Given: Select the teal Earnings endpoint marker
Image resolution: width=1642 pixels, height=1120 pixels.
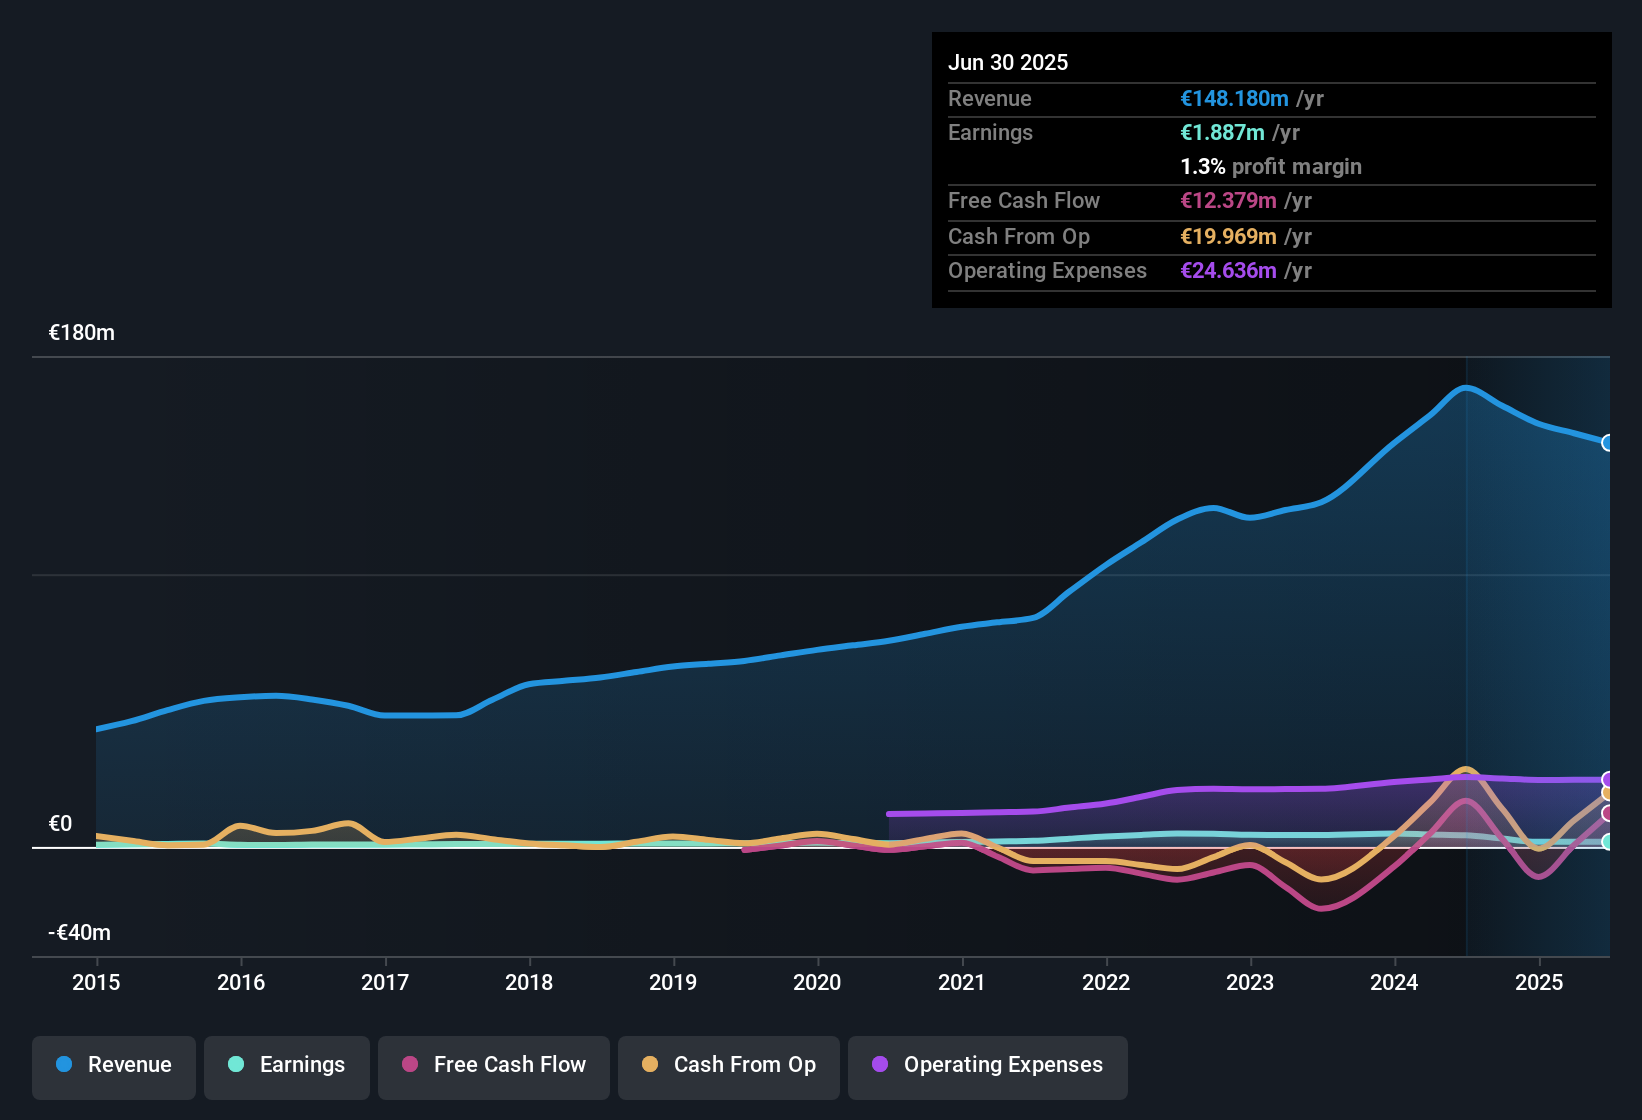Looking at the screenshot, I should (x=1608, y=842).
